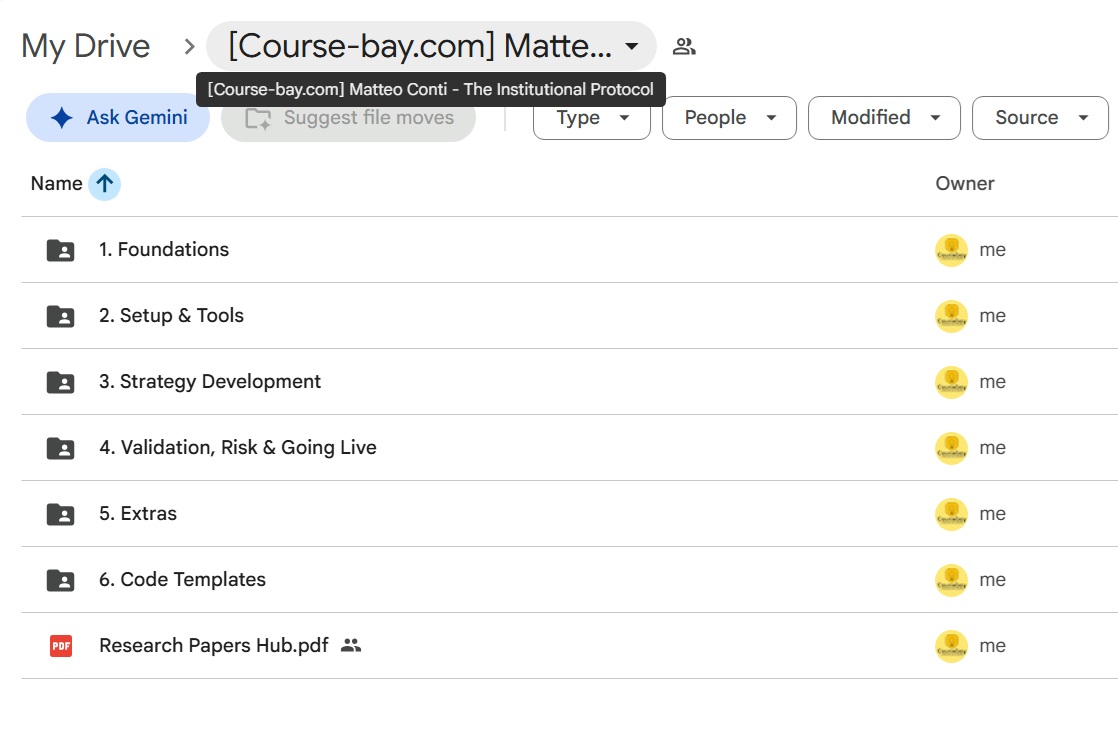The width and height of the screenshot is (1118, 740).
Task: Go to My Drive breadcrumb
Action: (x=86, y=46)
